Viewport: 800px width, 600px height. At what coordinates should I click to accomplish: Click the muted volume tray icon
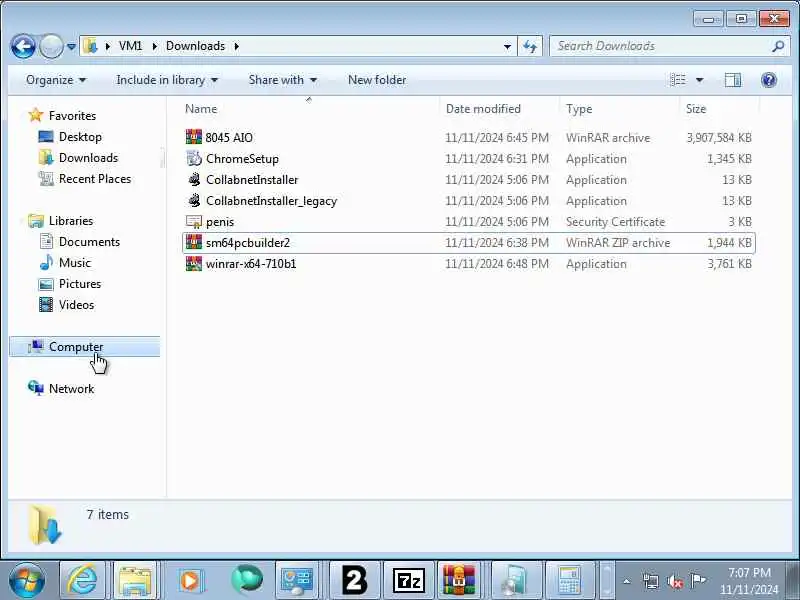point(675,581)
